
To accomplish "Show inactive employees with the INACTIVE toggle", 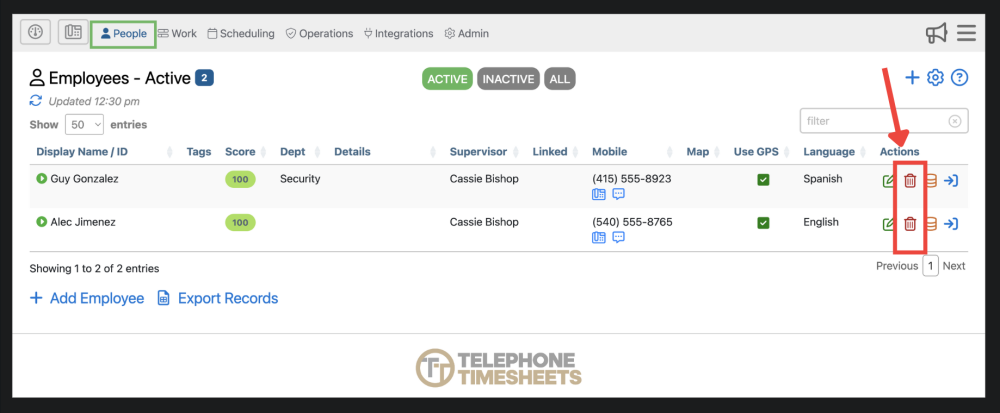I will (508, 79).
